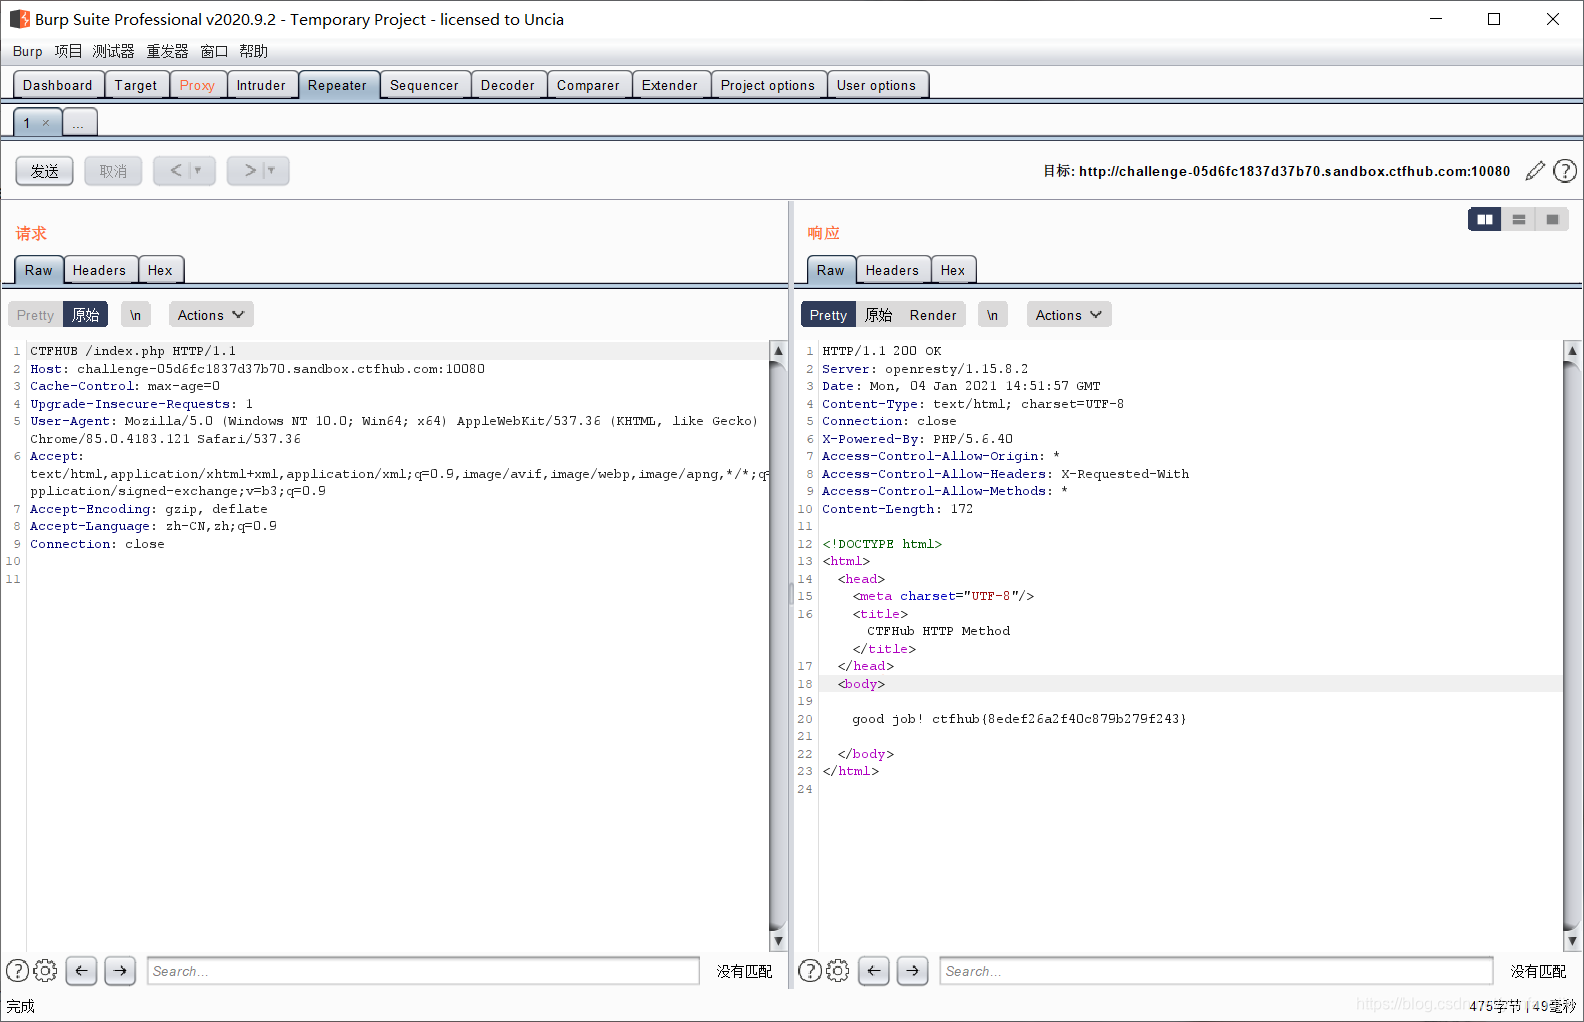Screen dimensions: 1584x1022
Task: Open the request Hex tab
Action: [x=160, y=270]
